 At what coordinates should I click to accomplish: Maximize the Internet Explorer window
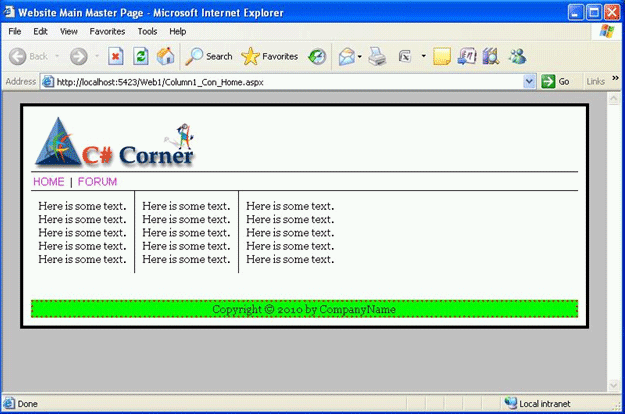pyautogui.click(x=594, y=12)
